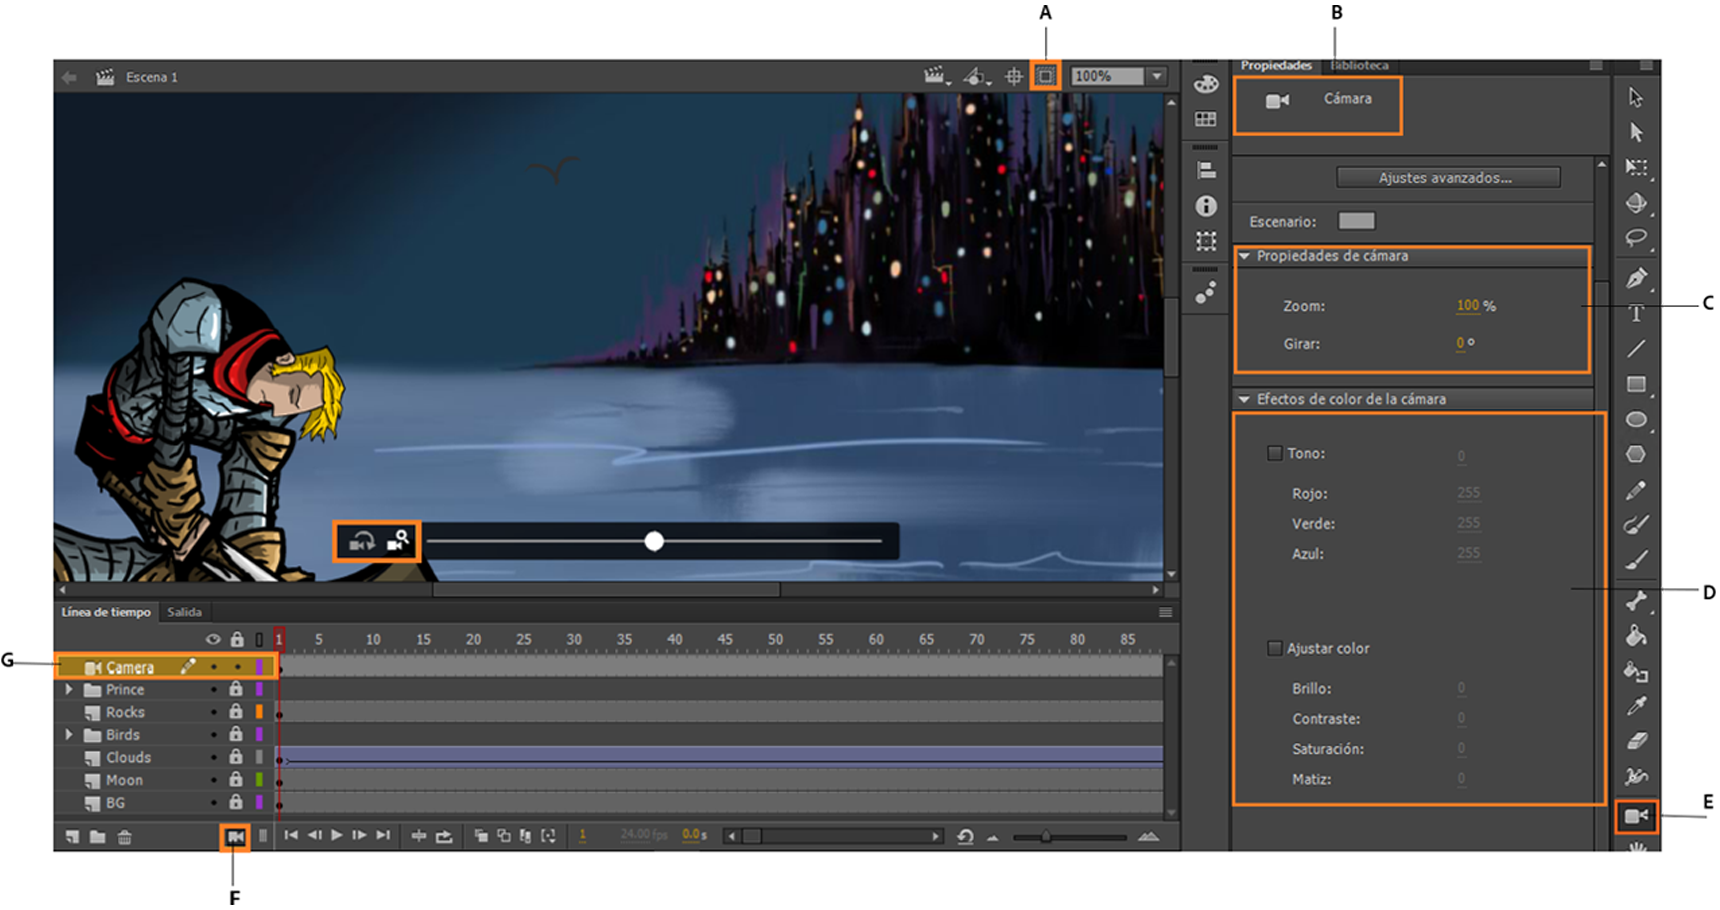This screenshot has height=910, width=1720.
Task: Select the Paint Bucket tool
Action: point(1636,635)
